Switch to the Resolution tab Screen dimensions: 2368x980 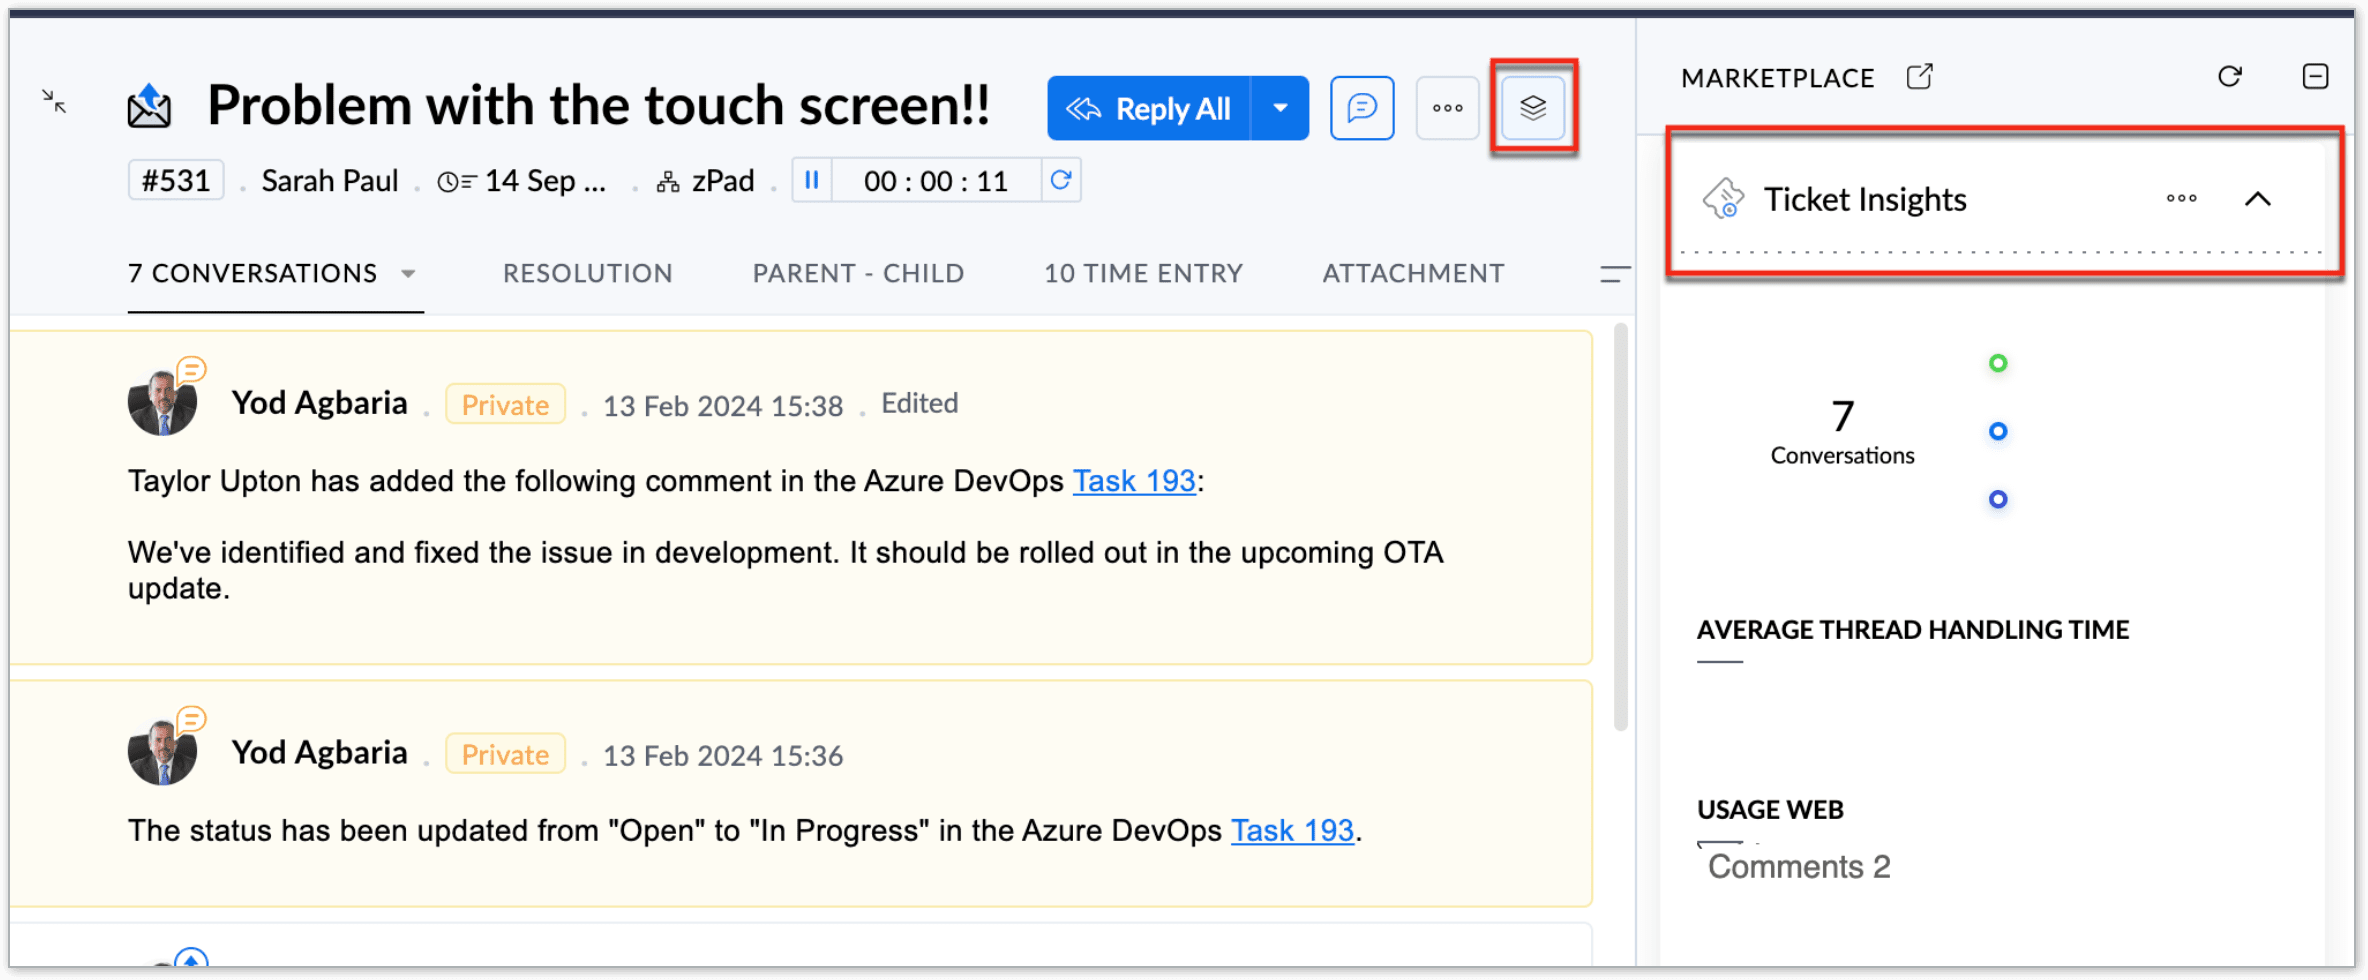[x=587, y=273]
